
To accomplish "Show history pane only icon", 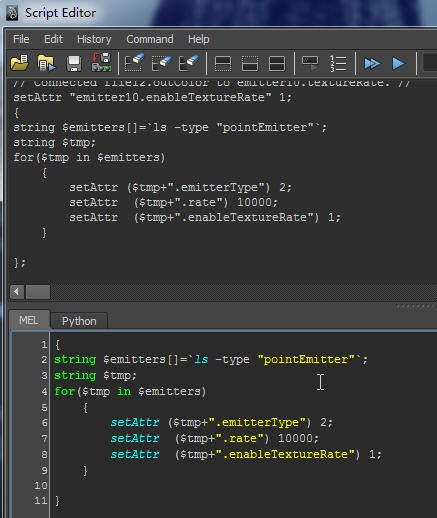I will (x=223, y=64).
